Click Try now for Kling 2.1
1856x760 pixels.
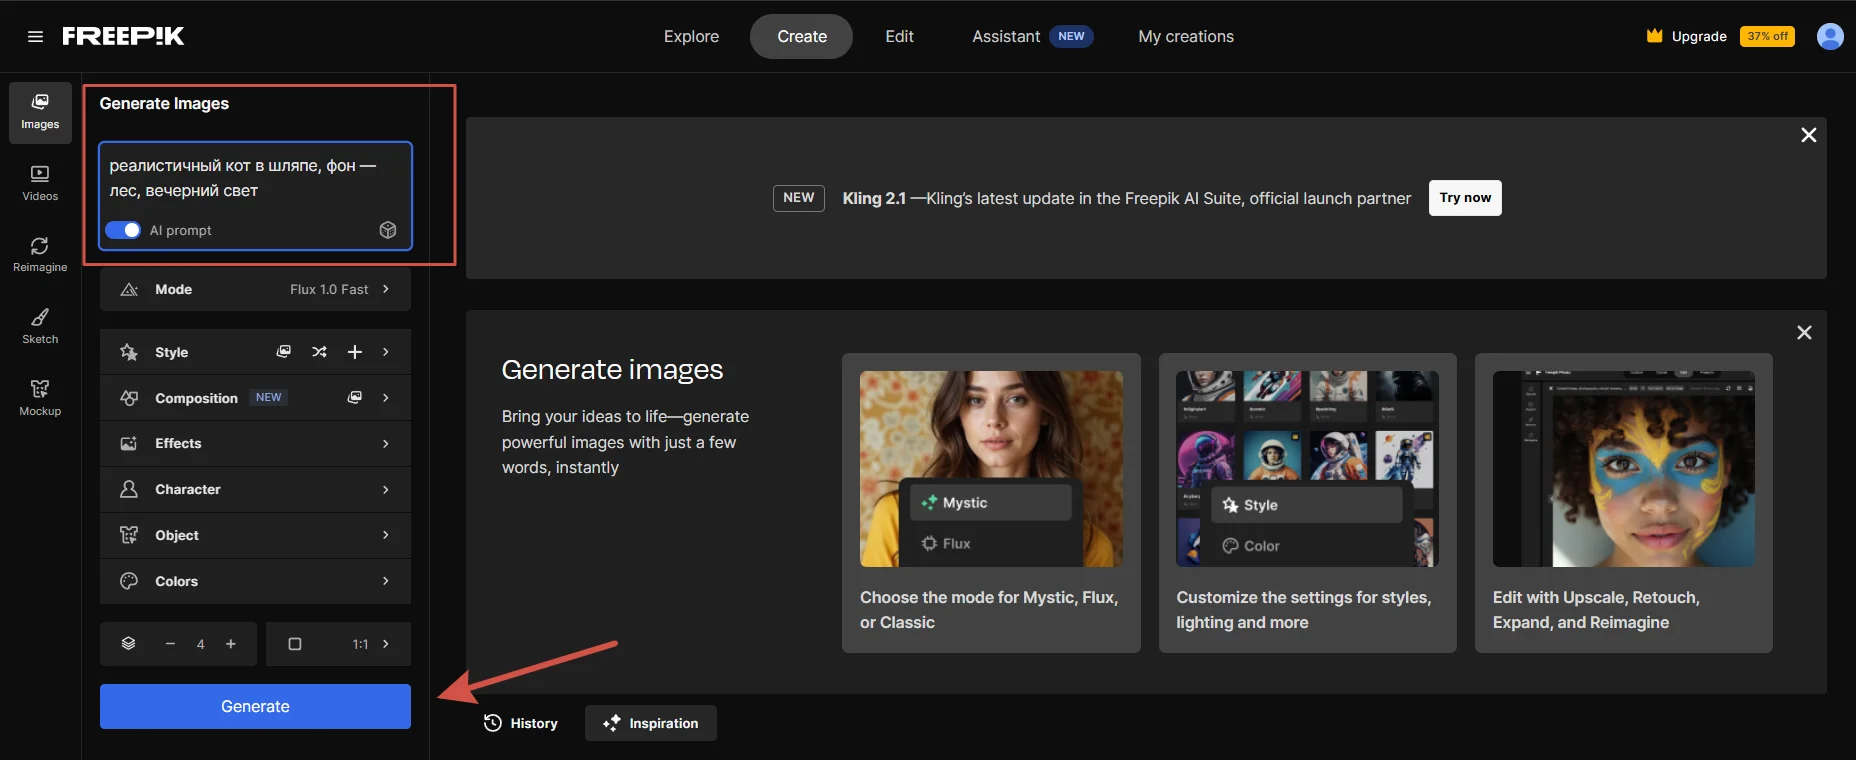tap(1464, 198)
